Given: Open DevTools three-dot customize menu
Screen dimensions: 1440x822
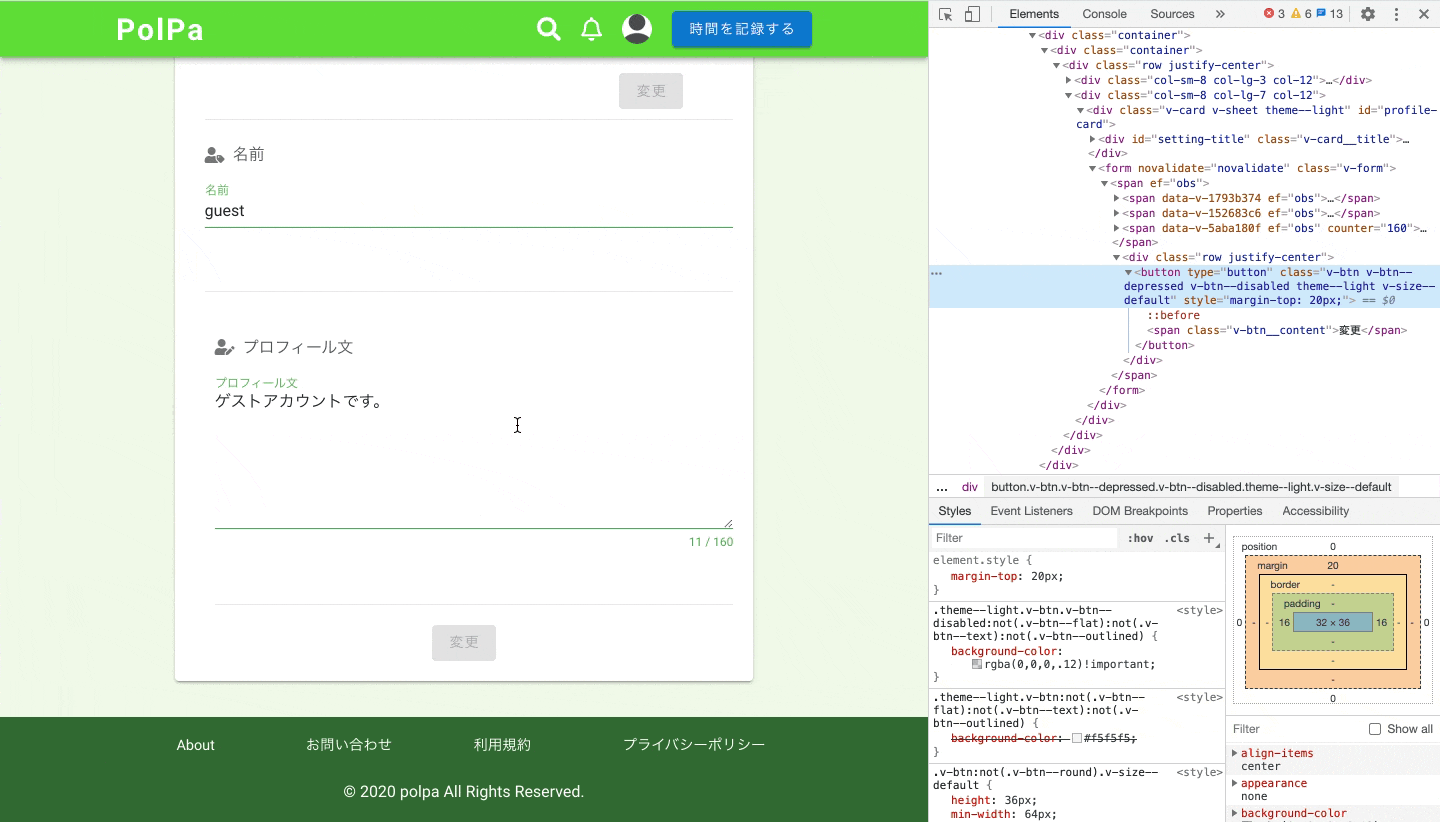Looking at the screenshot, I should (x=1396, y=14).
